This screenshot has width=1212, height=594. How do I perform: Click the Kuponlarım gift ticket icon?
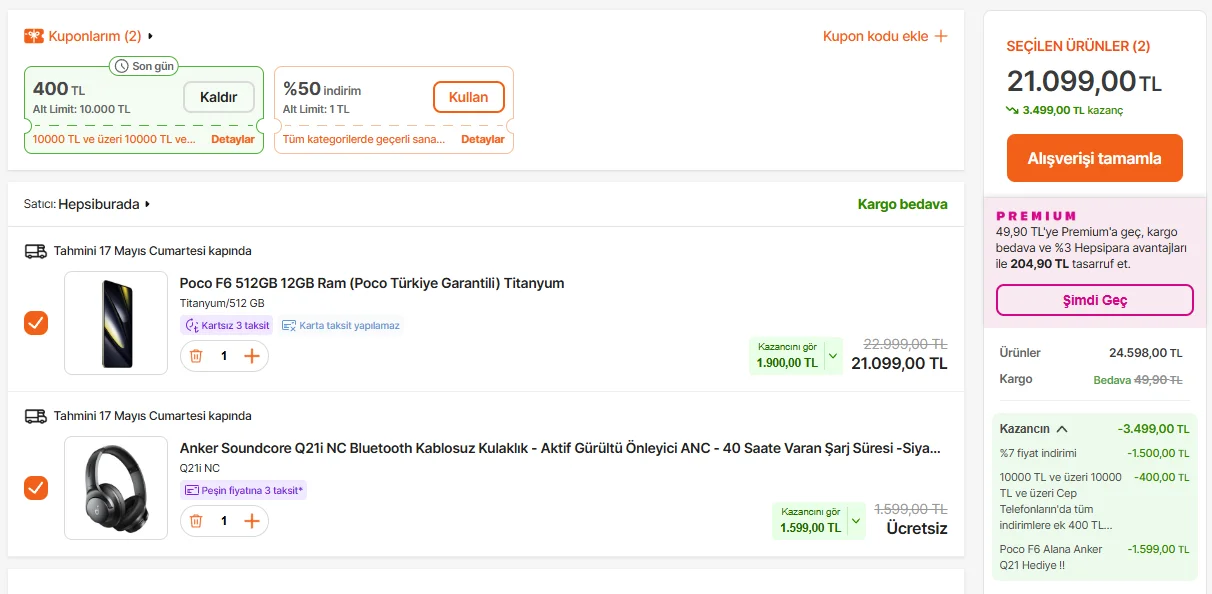tap(34, 36)
